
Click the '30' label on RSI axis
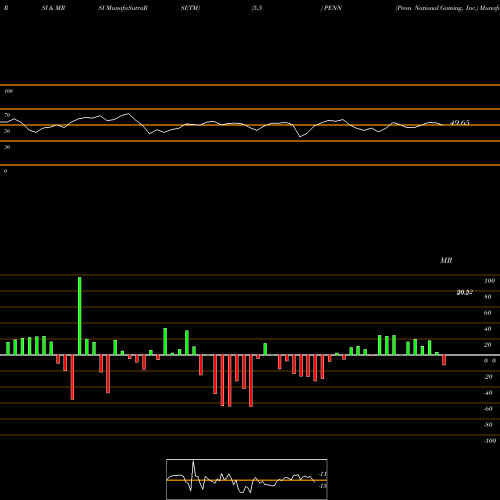coord(7,147)
